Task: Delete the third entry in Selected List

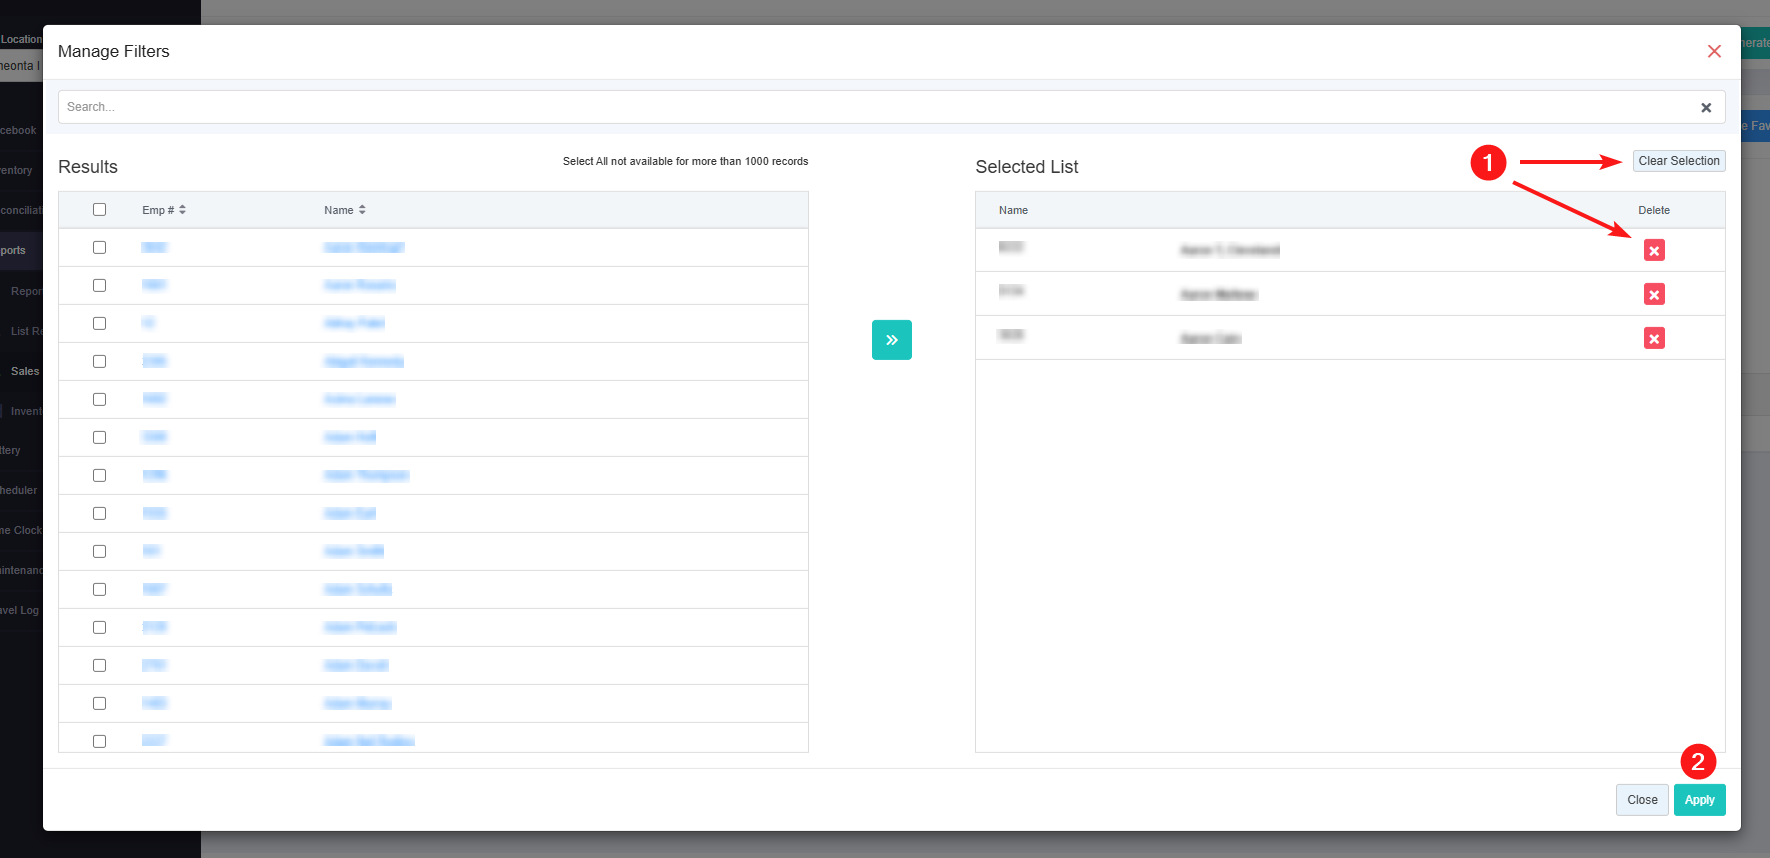Action: click(x=1654, y=339)
